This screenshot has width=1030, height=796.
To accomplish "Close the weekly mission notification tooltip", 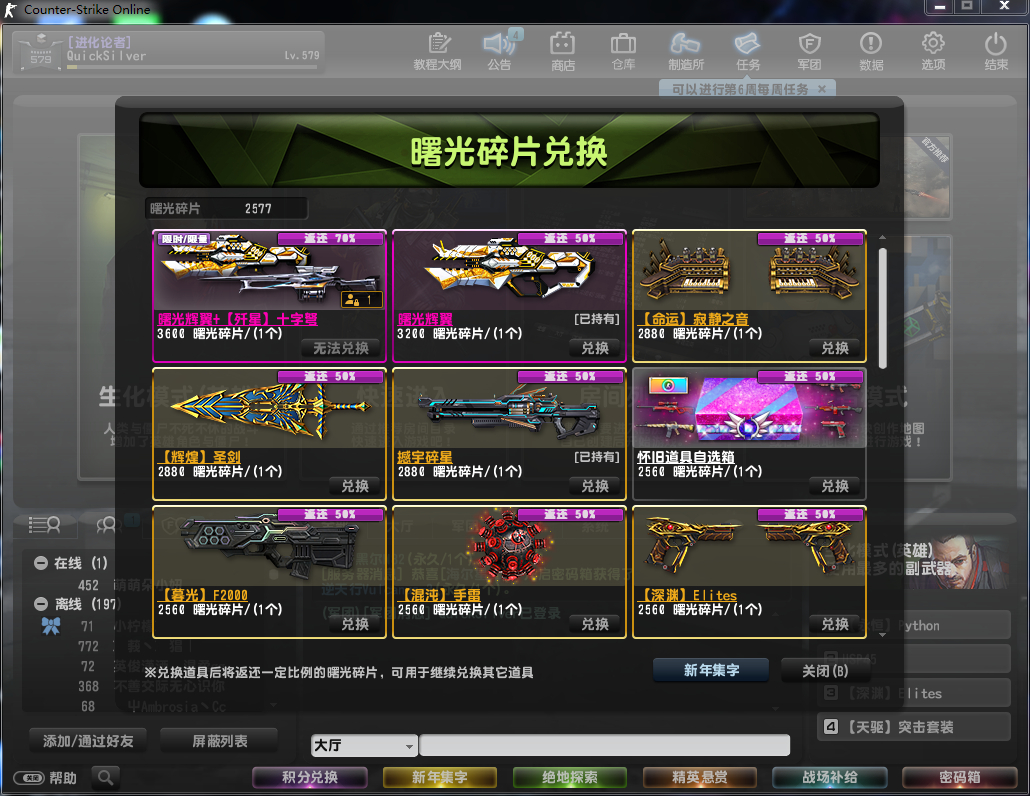I will [822, 89].
